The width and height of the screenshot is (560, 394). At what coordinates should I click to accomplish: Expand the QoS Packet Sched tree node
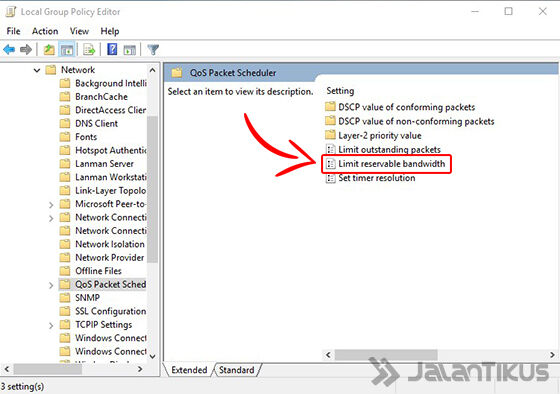[51, 285]
